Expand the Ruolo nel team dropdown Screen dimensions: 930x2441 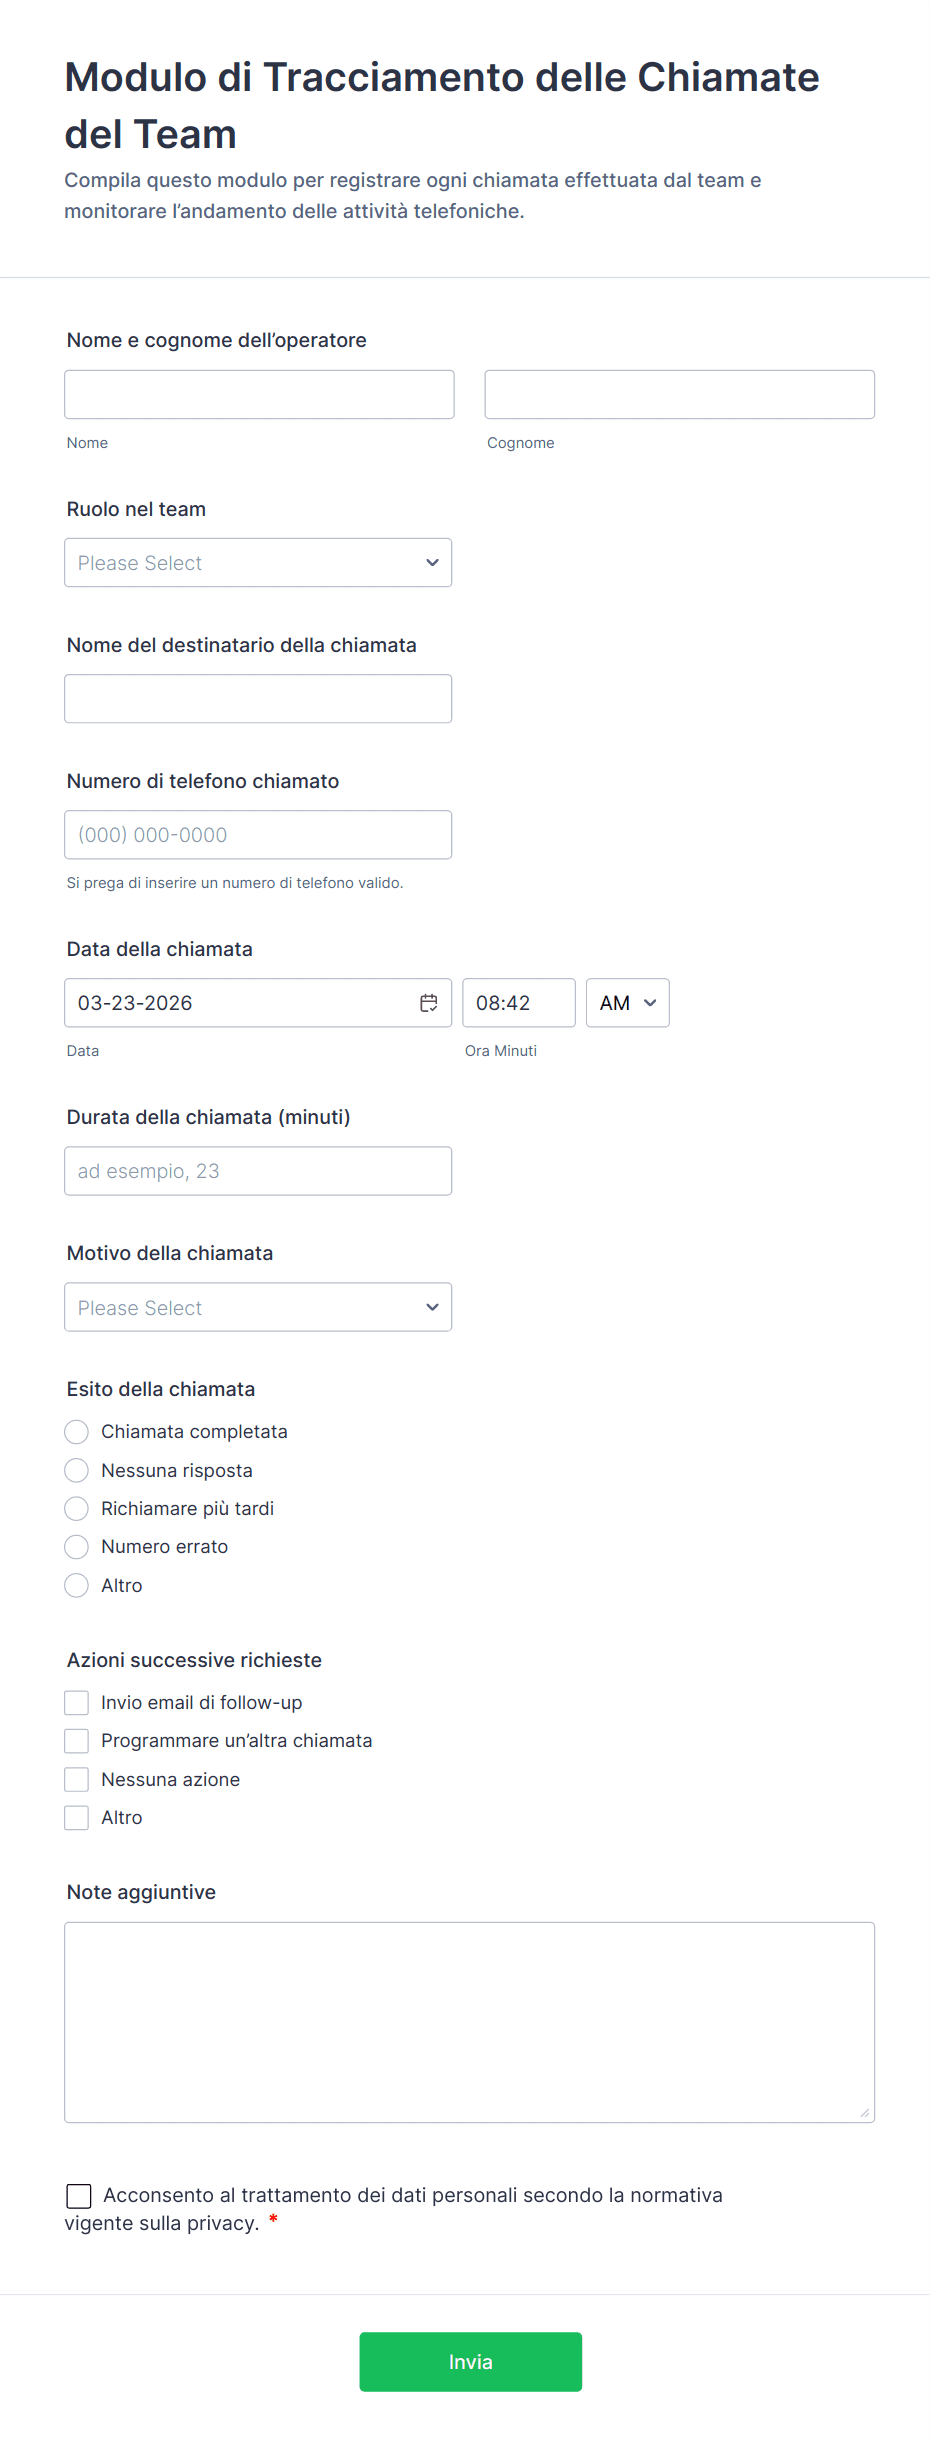258,563
